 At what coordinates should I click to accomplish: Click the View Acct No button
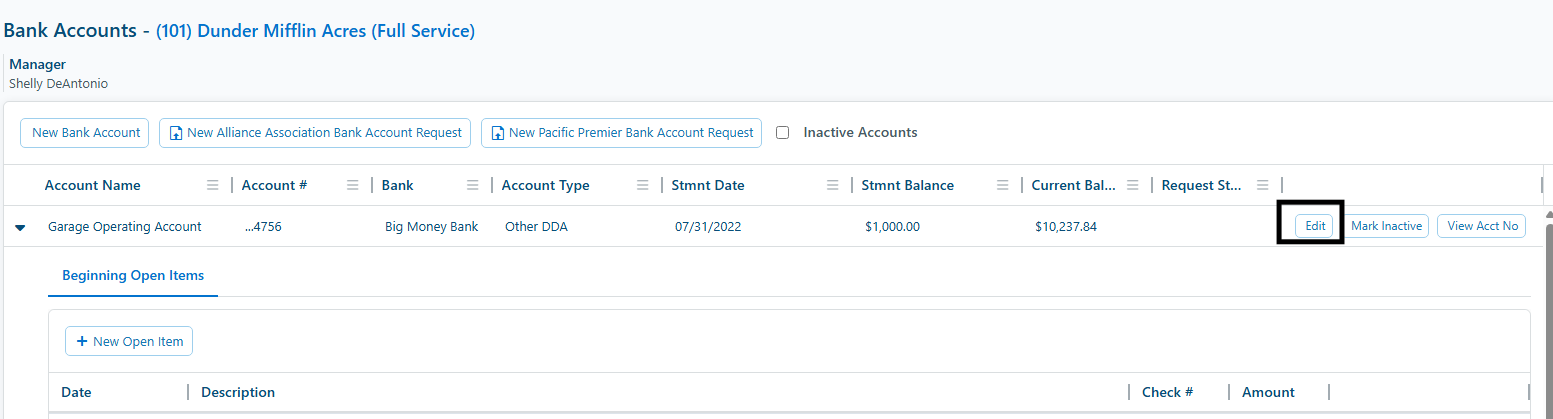(1482, 226)
